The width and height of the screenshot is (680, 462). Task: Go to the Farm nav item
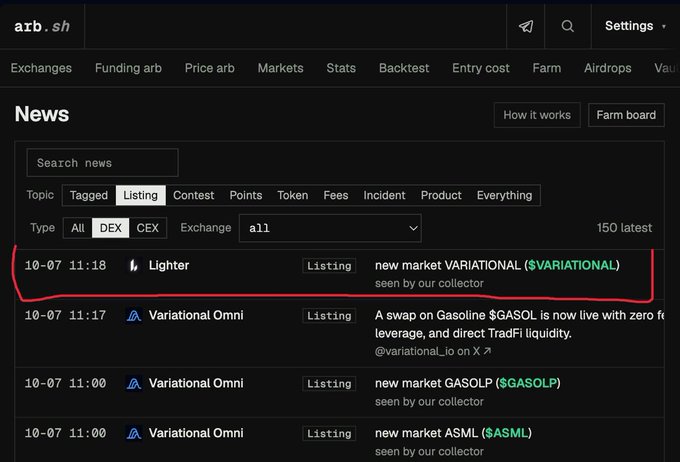point(546,68)
